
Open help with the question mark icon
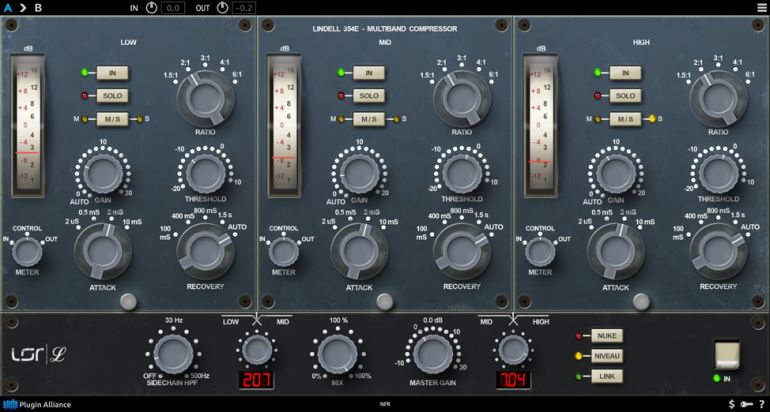coord(761,404)
